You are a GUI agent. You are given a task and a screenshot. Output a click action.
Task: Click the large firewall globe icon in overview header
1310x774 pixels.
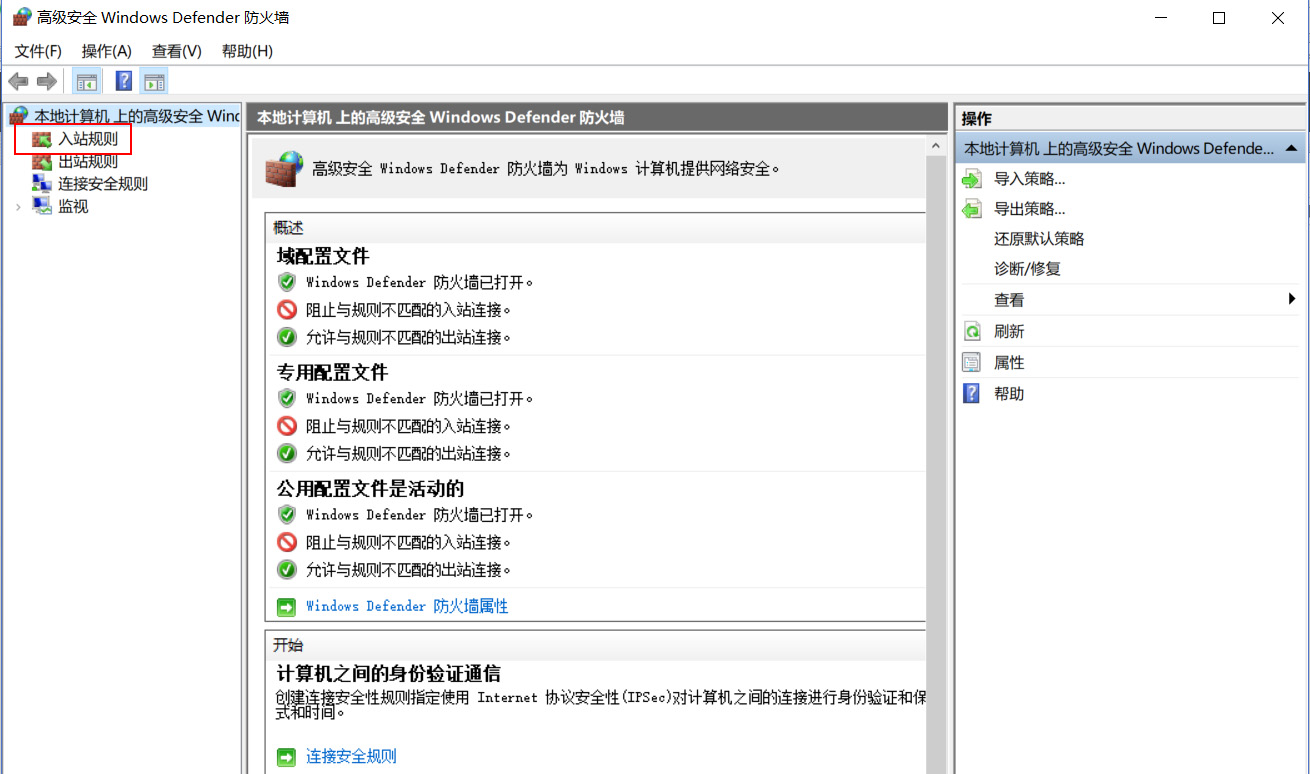point(284,168)
